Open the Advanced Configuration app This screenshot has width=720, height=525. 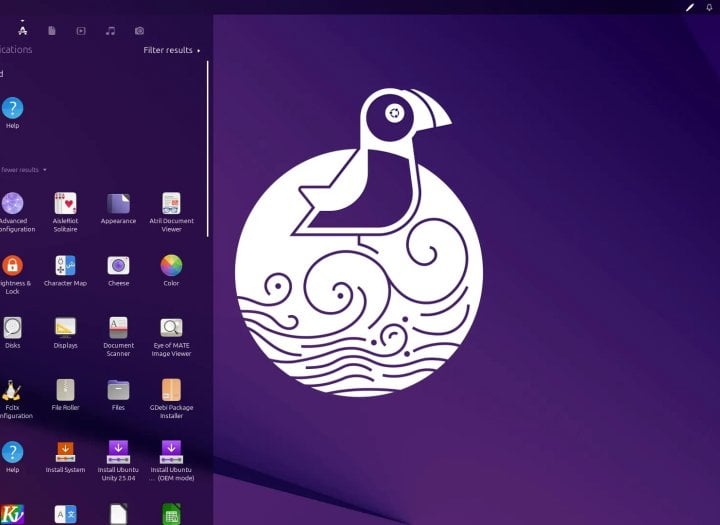pyautogui.click(x=12, y=212)
